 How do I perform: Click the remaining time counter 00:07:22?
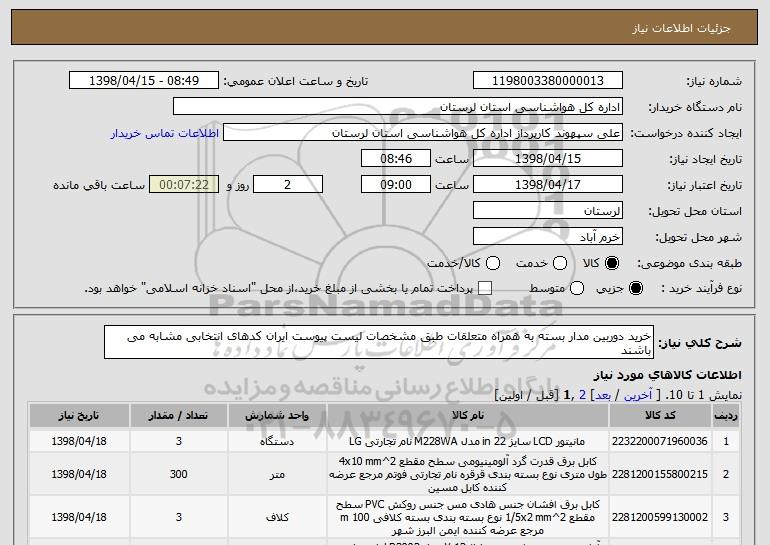pyautogui.click(x=184, y=185)
